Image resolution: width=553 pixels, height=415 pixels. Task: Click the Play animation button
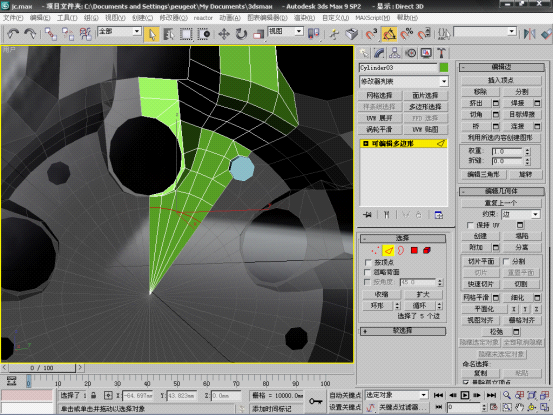465,395
